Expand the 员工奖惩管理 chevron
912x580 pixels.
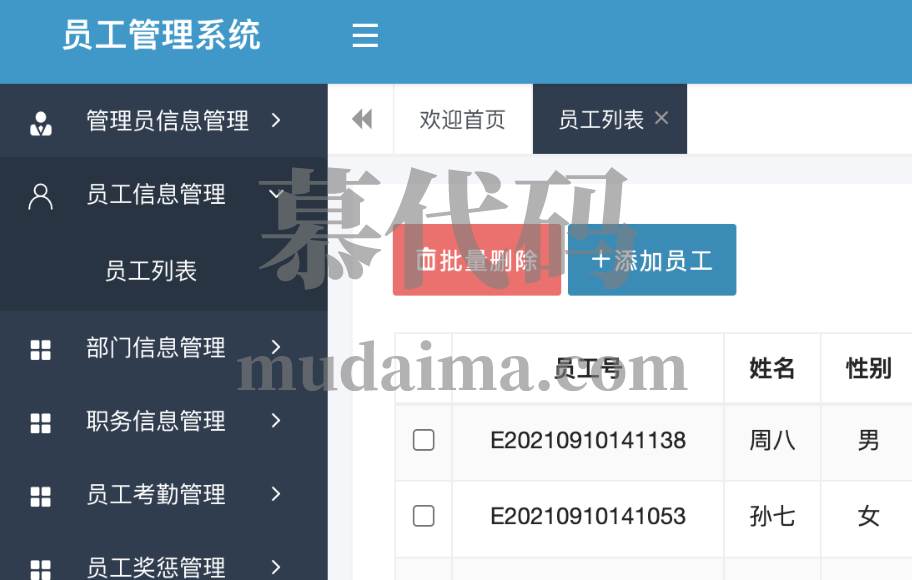point(276,567)
